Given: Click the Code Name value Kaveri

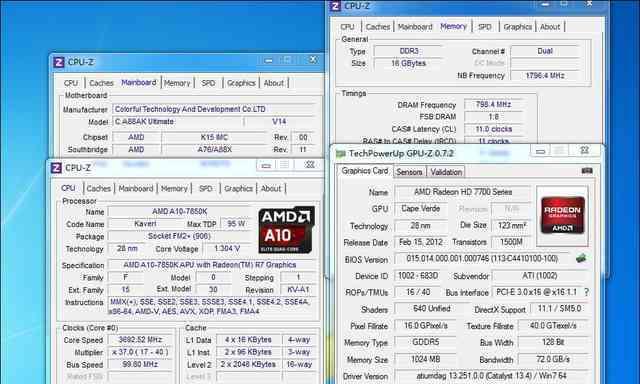Looking at the screenshot, I should (145, 224).
